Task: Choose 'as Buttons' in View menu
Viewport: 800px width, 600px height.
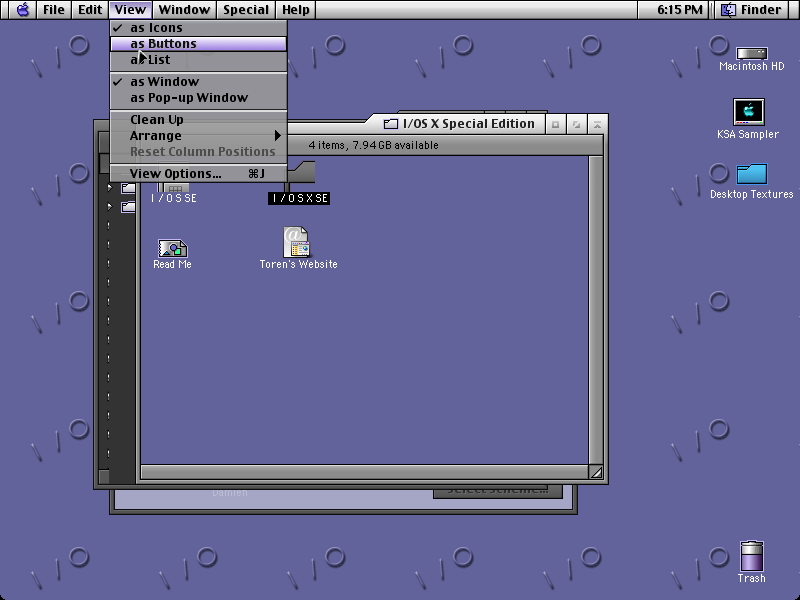Action: 198,44
